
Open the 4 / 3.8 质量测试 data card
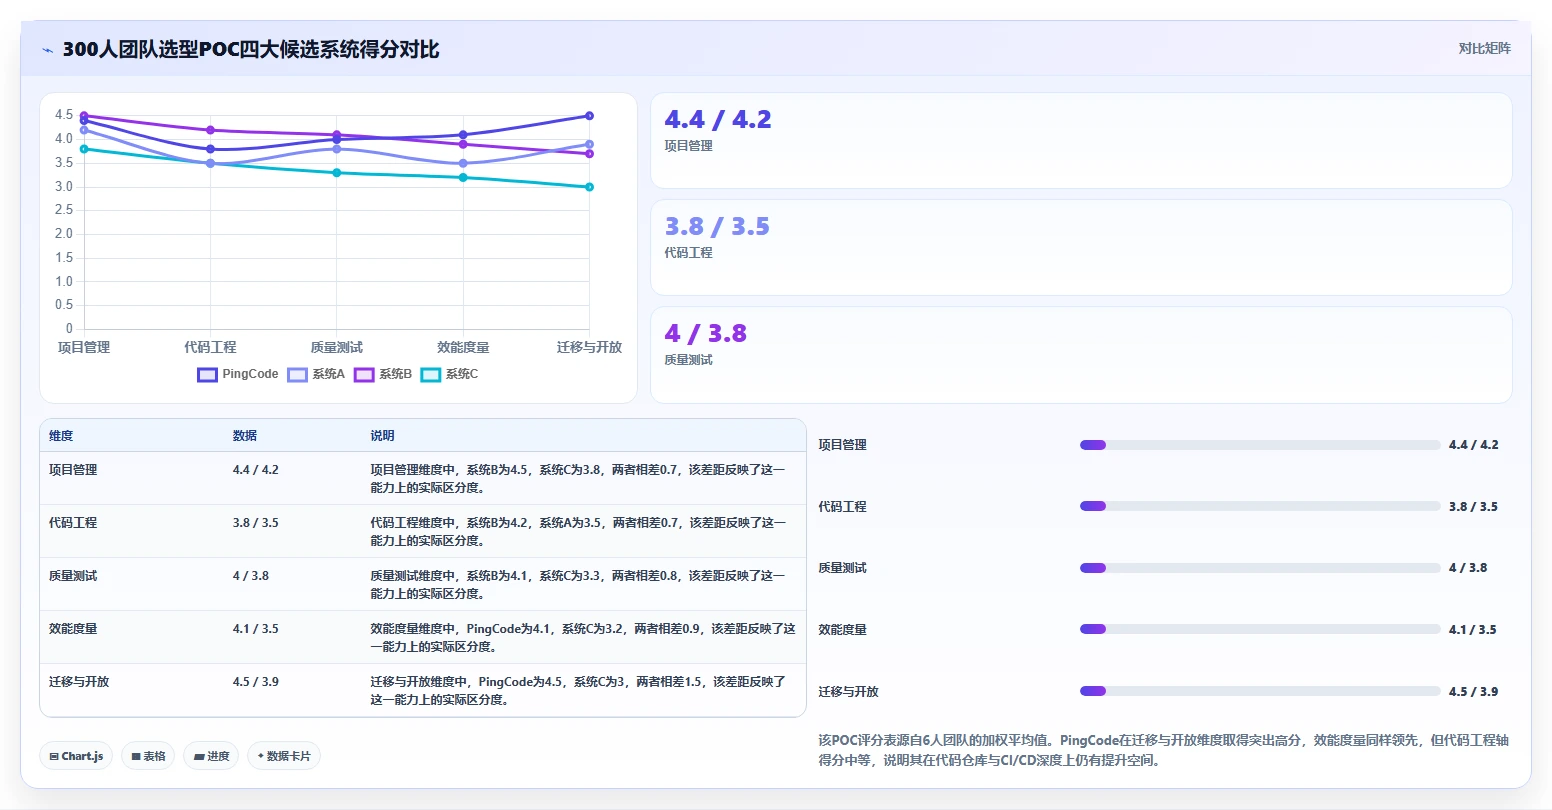[x=1081, y=355]
